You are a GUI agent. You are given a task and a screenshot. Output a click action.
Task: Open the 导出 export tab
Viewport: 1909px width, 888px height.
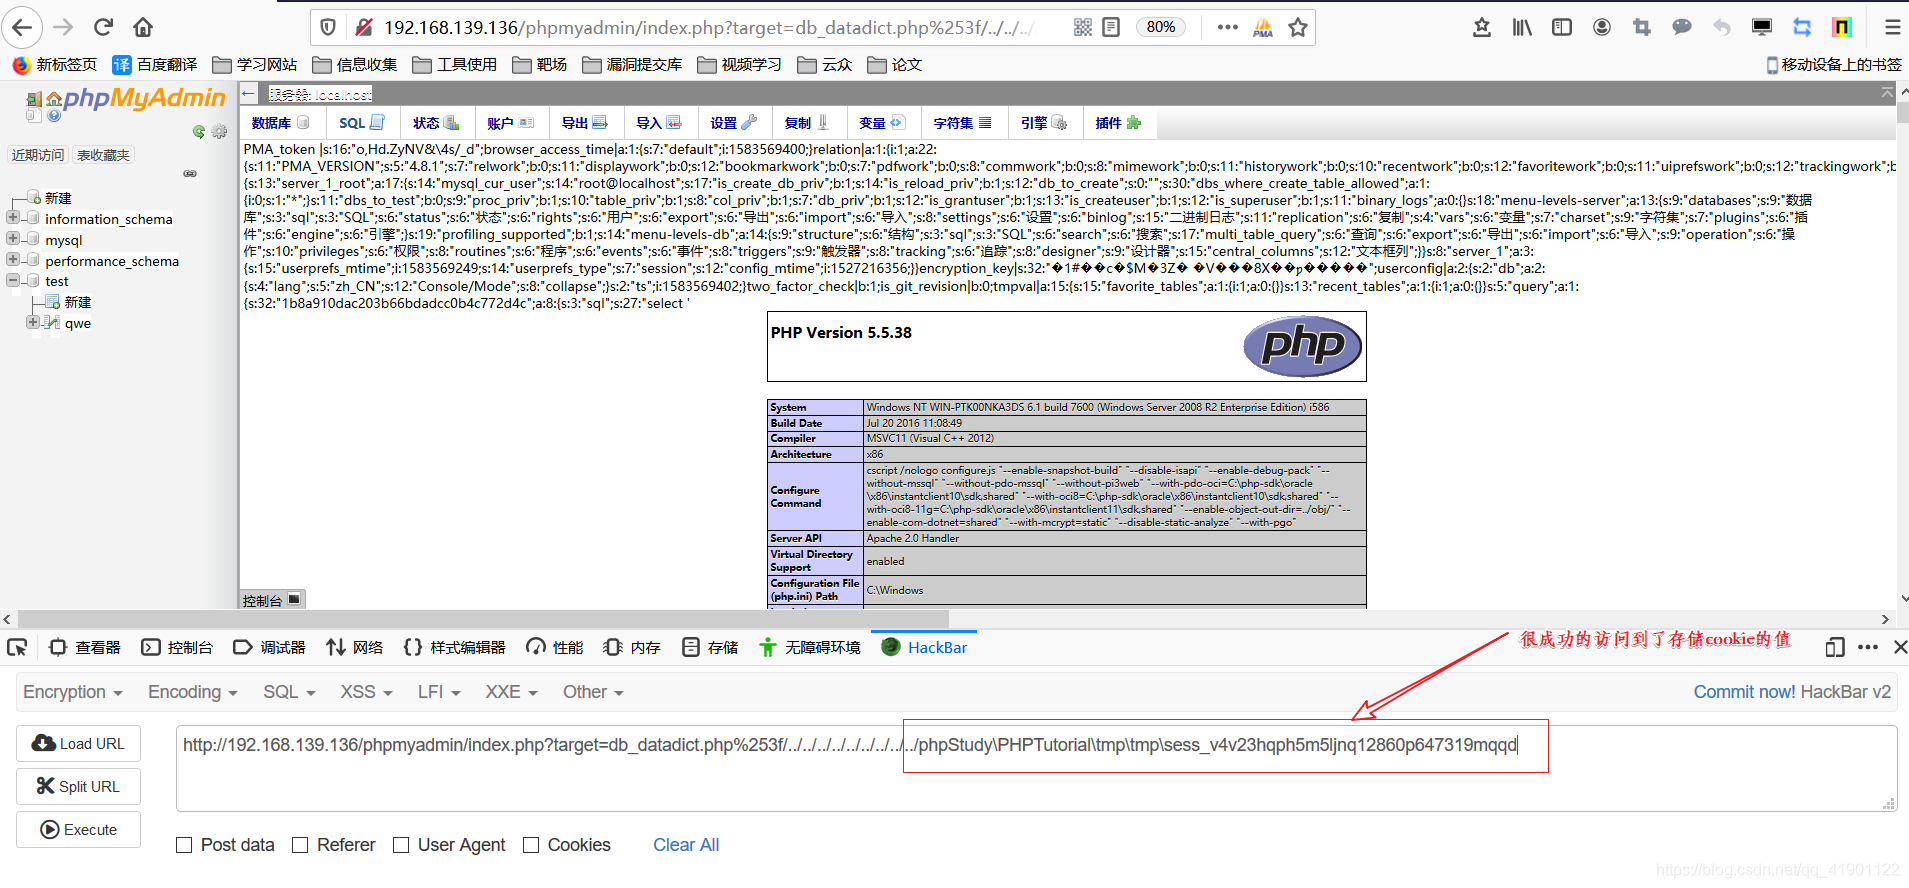(x=584, y=123)
